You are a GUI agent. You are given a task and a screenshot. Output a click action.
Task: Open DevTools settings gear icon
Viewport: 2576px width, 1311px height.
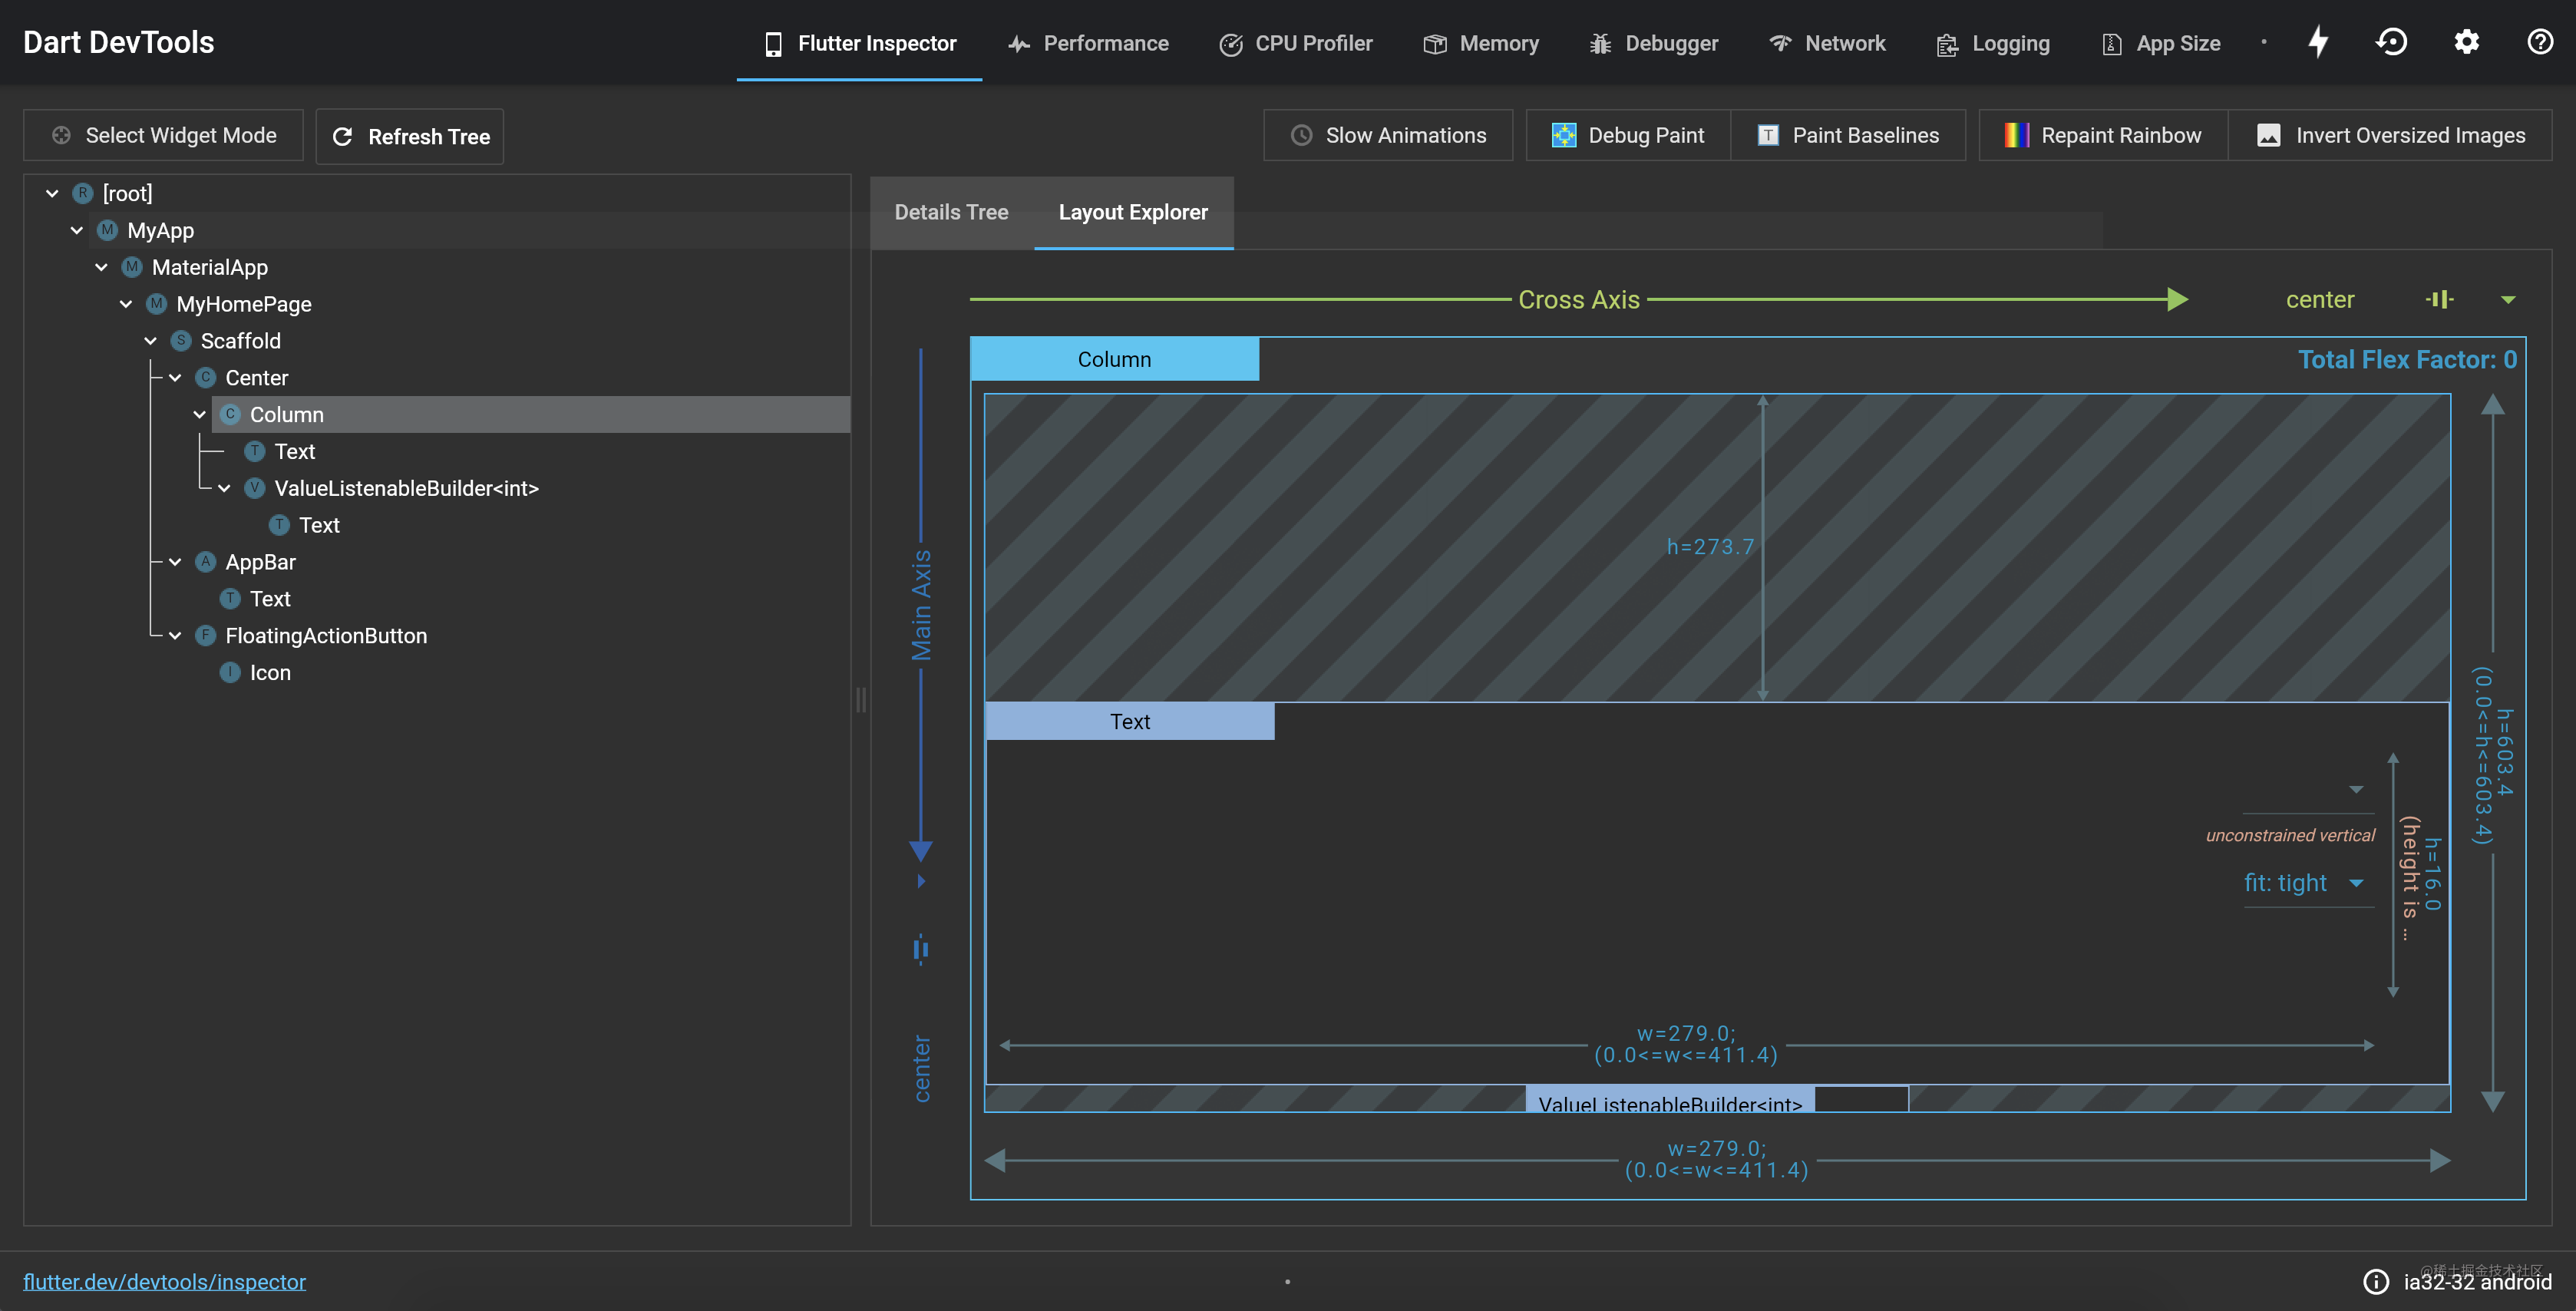2466,42
